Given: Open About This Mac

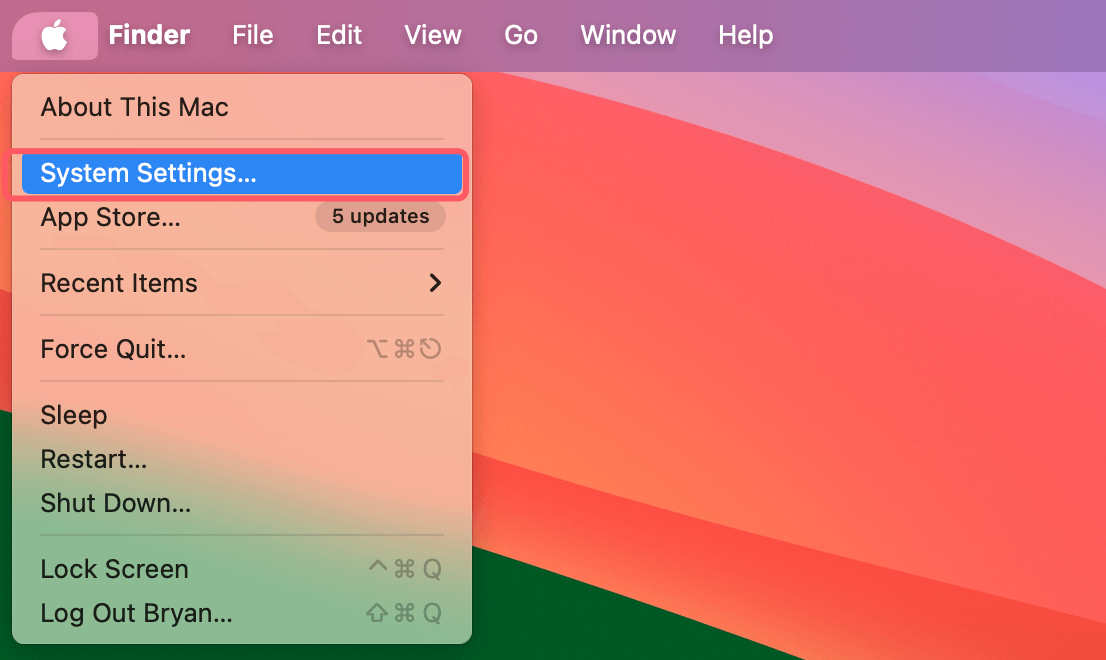Looking at the screenshot, I should [x=134, y=107].
